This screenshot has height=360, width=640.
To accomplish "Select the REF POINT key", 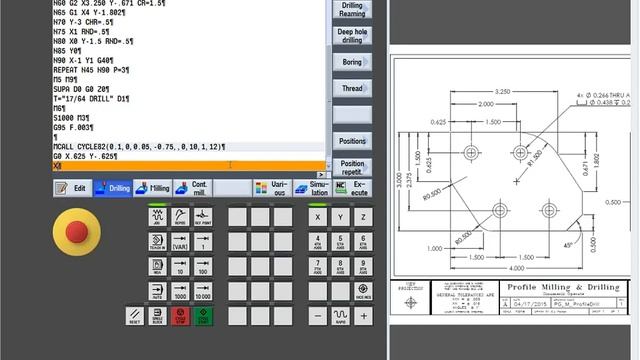I will (203, 217).
